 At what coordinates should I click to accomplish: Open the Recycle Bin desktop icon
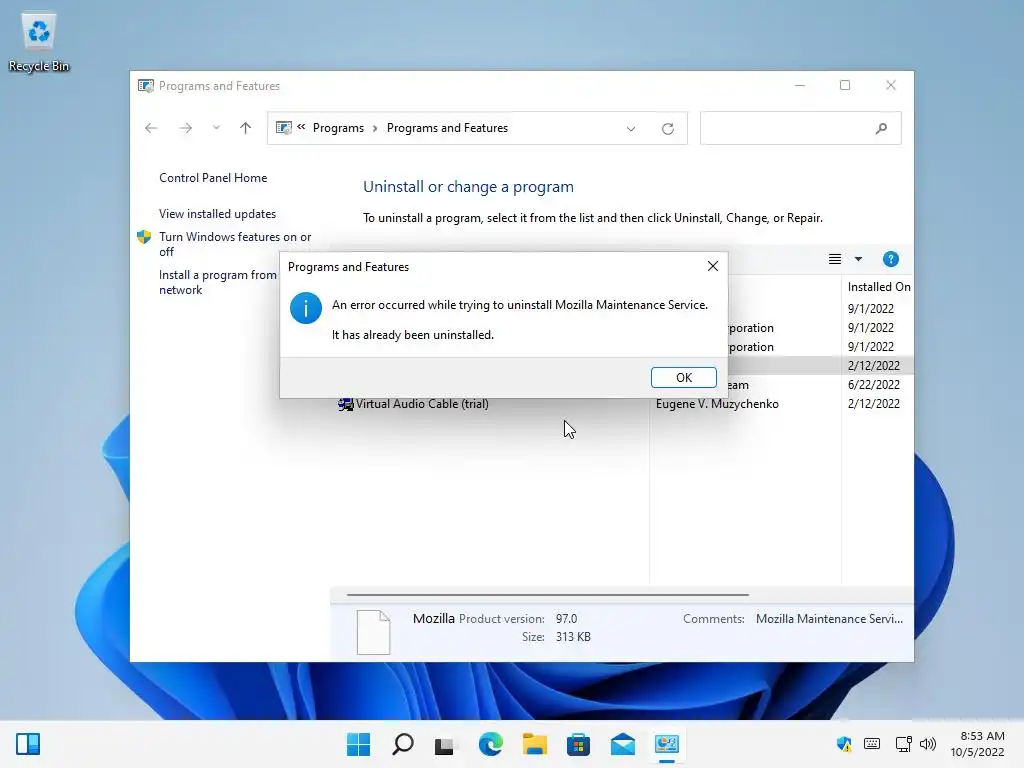click(x=39, y=42)
